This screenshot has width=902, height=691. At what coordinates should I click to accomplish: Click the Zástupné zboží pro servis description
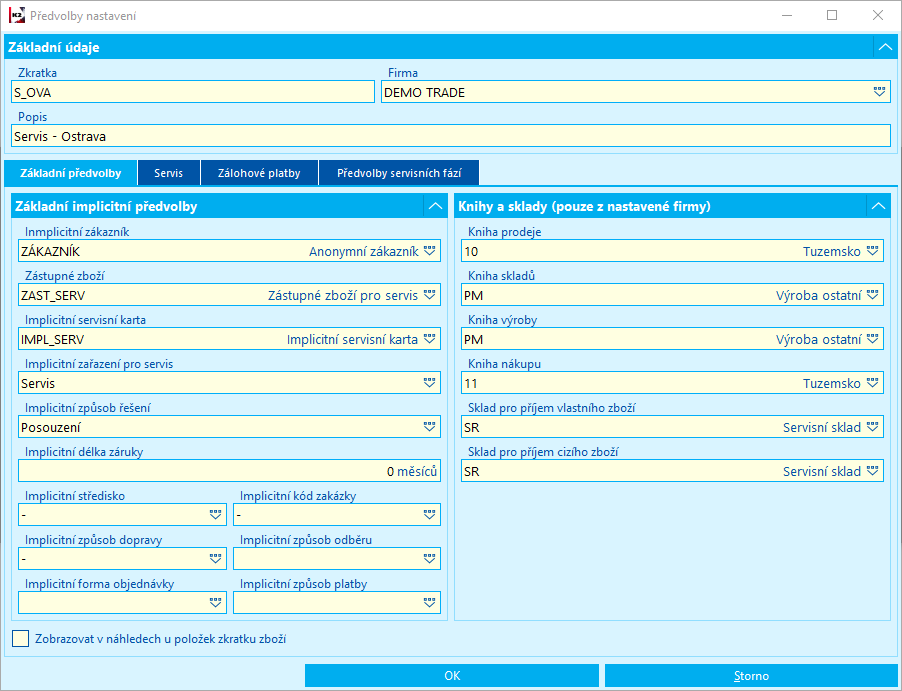click(343, 296)
